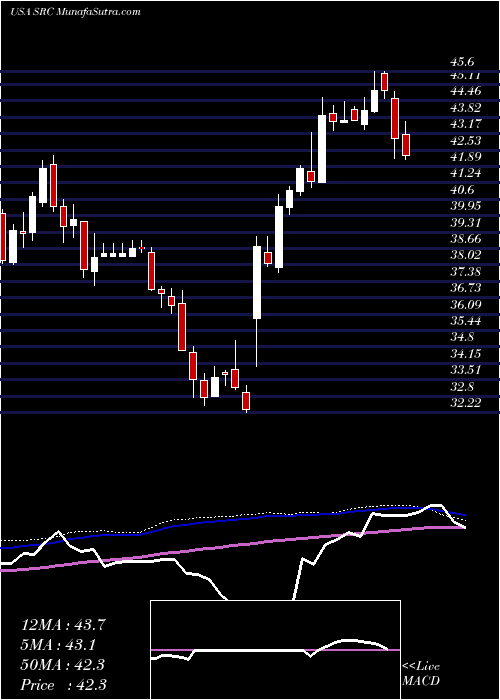Click the USA SRC MunafaSutra.com chart title
The image size is (500, 700).
coord(75,11)
